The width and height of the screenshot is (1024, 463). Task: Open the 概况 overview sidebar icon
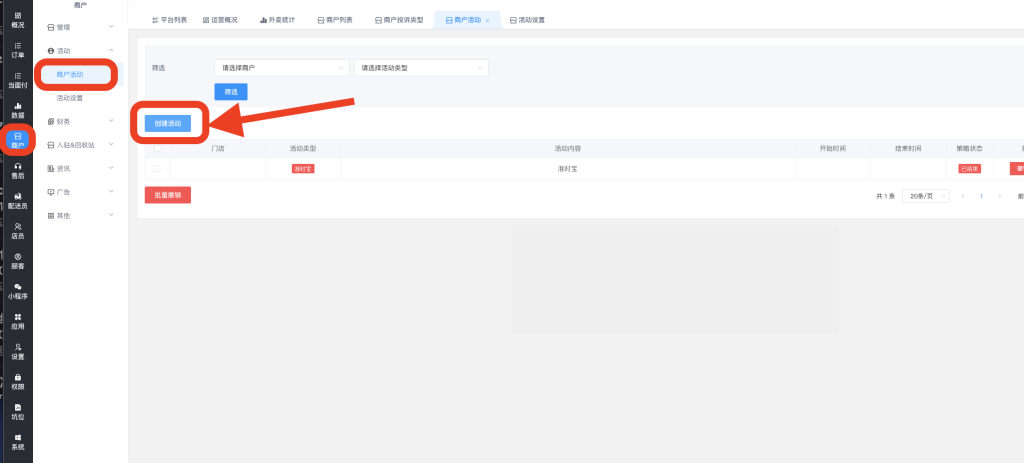click(x=17, y=19)
